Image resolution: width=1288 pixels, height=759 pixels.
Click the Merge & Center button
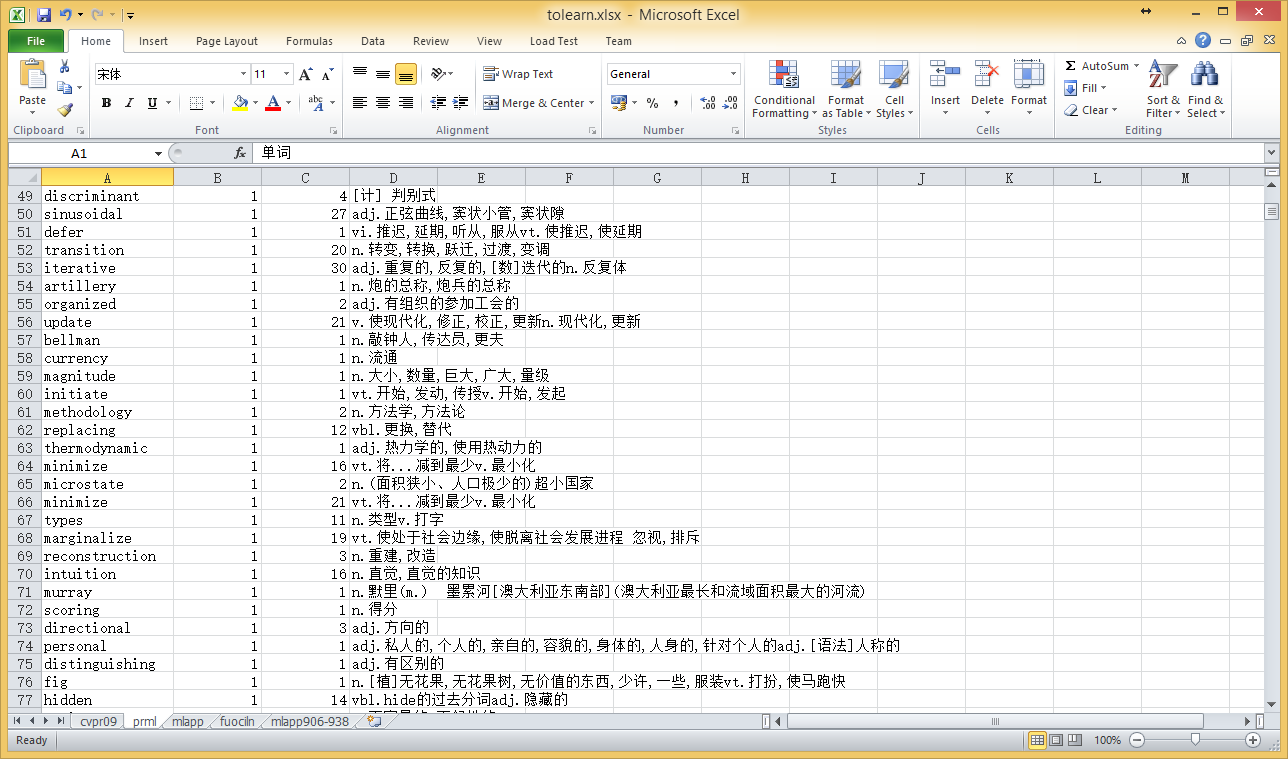(x=534, y=103)
